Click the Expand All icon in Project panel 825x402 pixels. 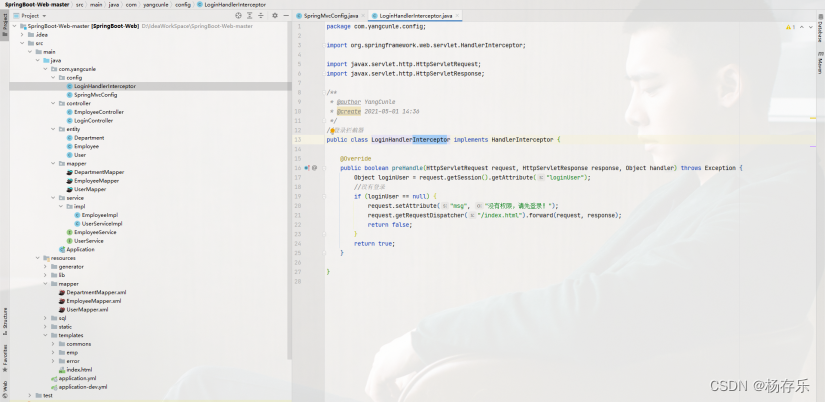click(x=250, y=16)
